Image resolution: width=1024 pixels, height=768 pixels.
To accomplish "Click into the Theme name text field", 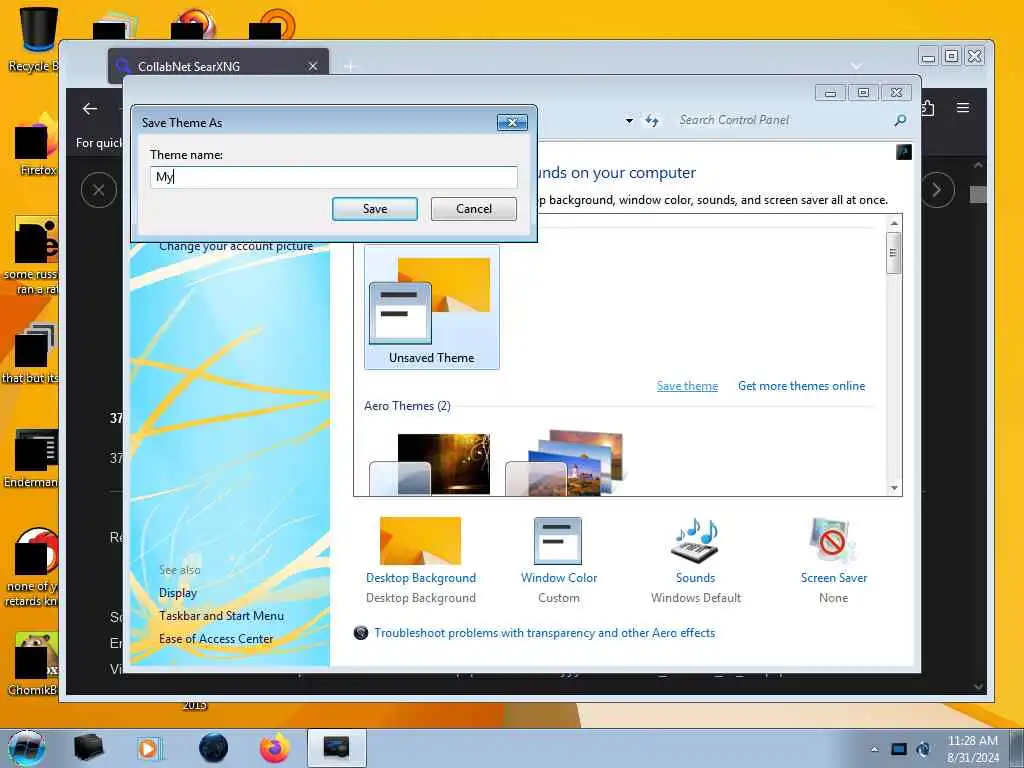I will coord(334,177).
